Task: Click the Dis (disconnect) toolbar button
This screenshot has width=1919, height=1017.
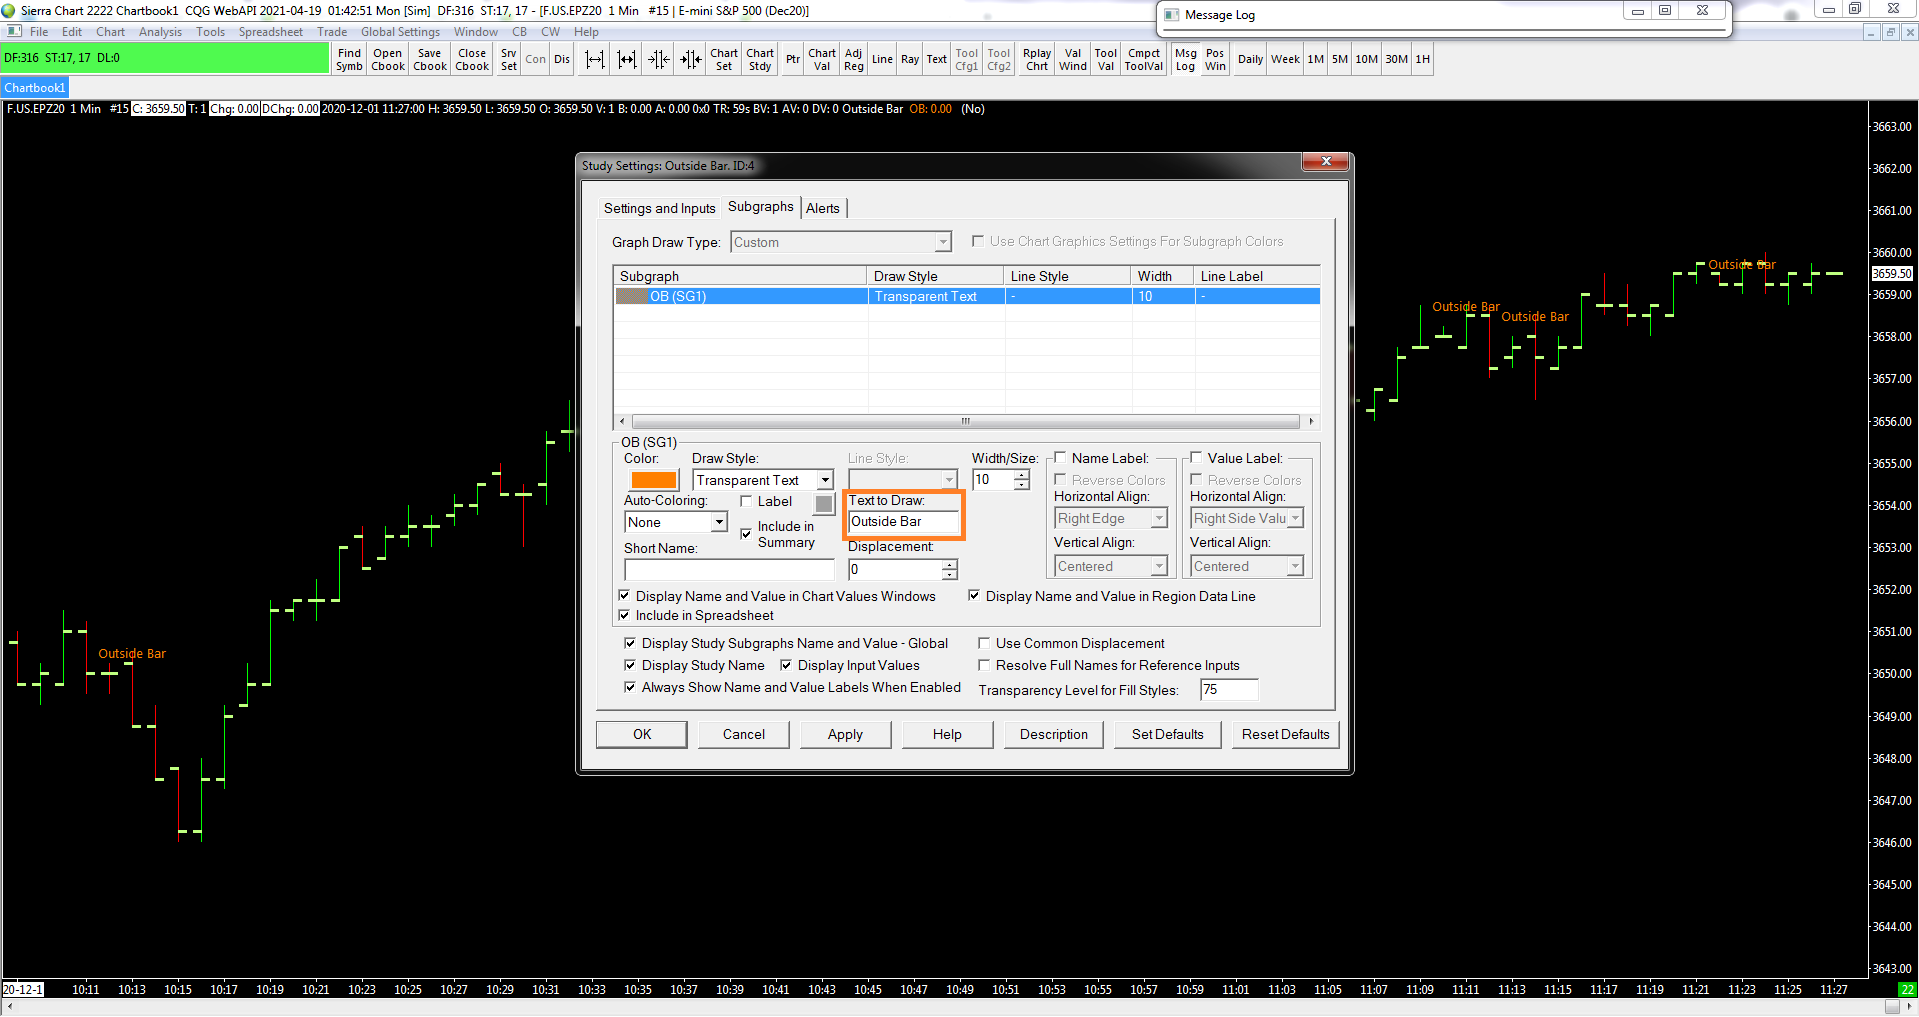Action: pyautogui.click(x=562, y=60)
